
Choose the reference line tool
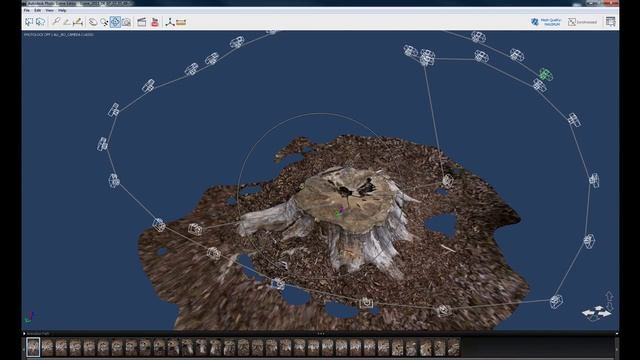coord(67,22)
